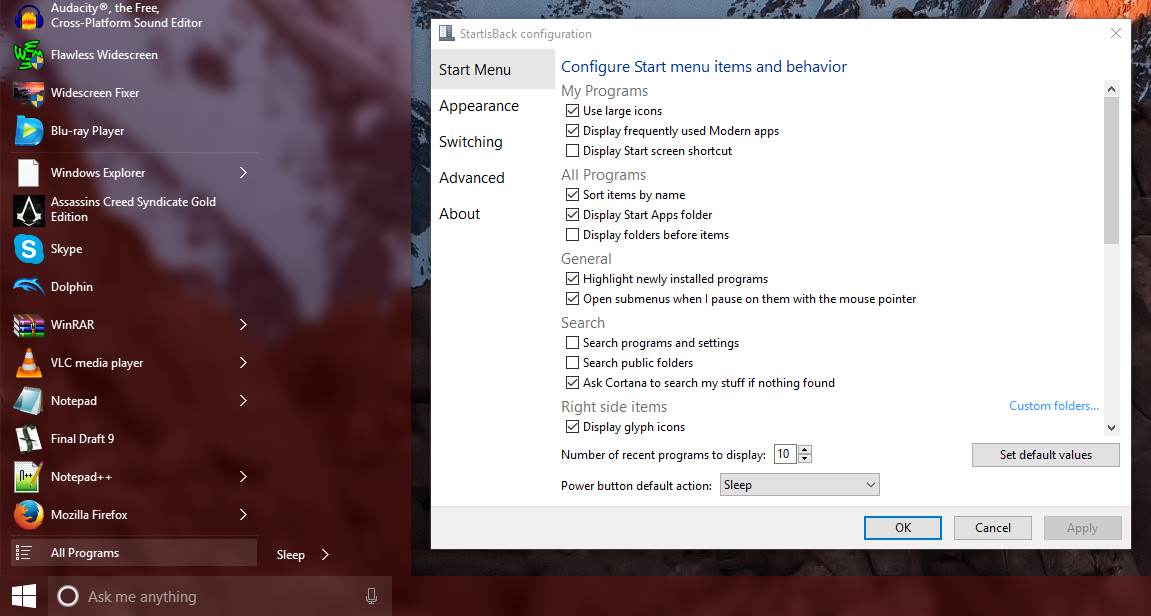The height and width of the screenshot is (616, 1151).
Task: Click scrollbar down arrow in settings list
Action: 1111,427
